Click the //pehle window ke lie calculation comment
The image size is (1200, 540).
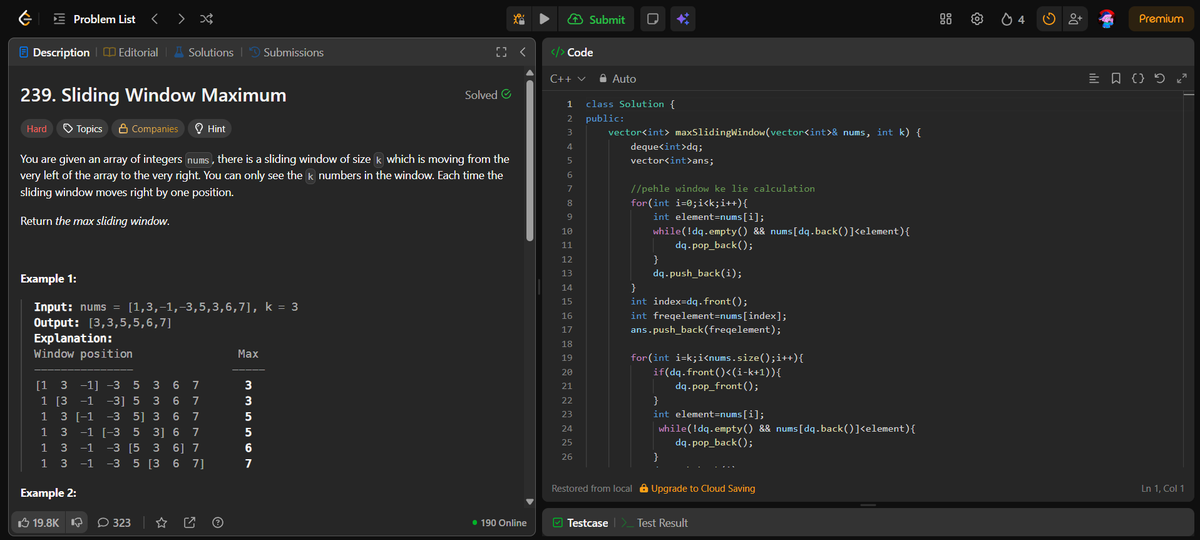click(722, 189)
